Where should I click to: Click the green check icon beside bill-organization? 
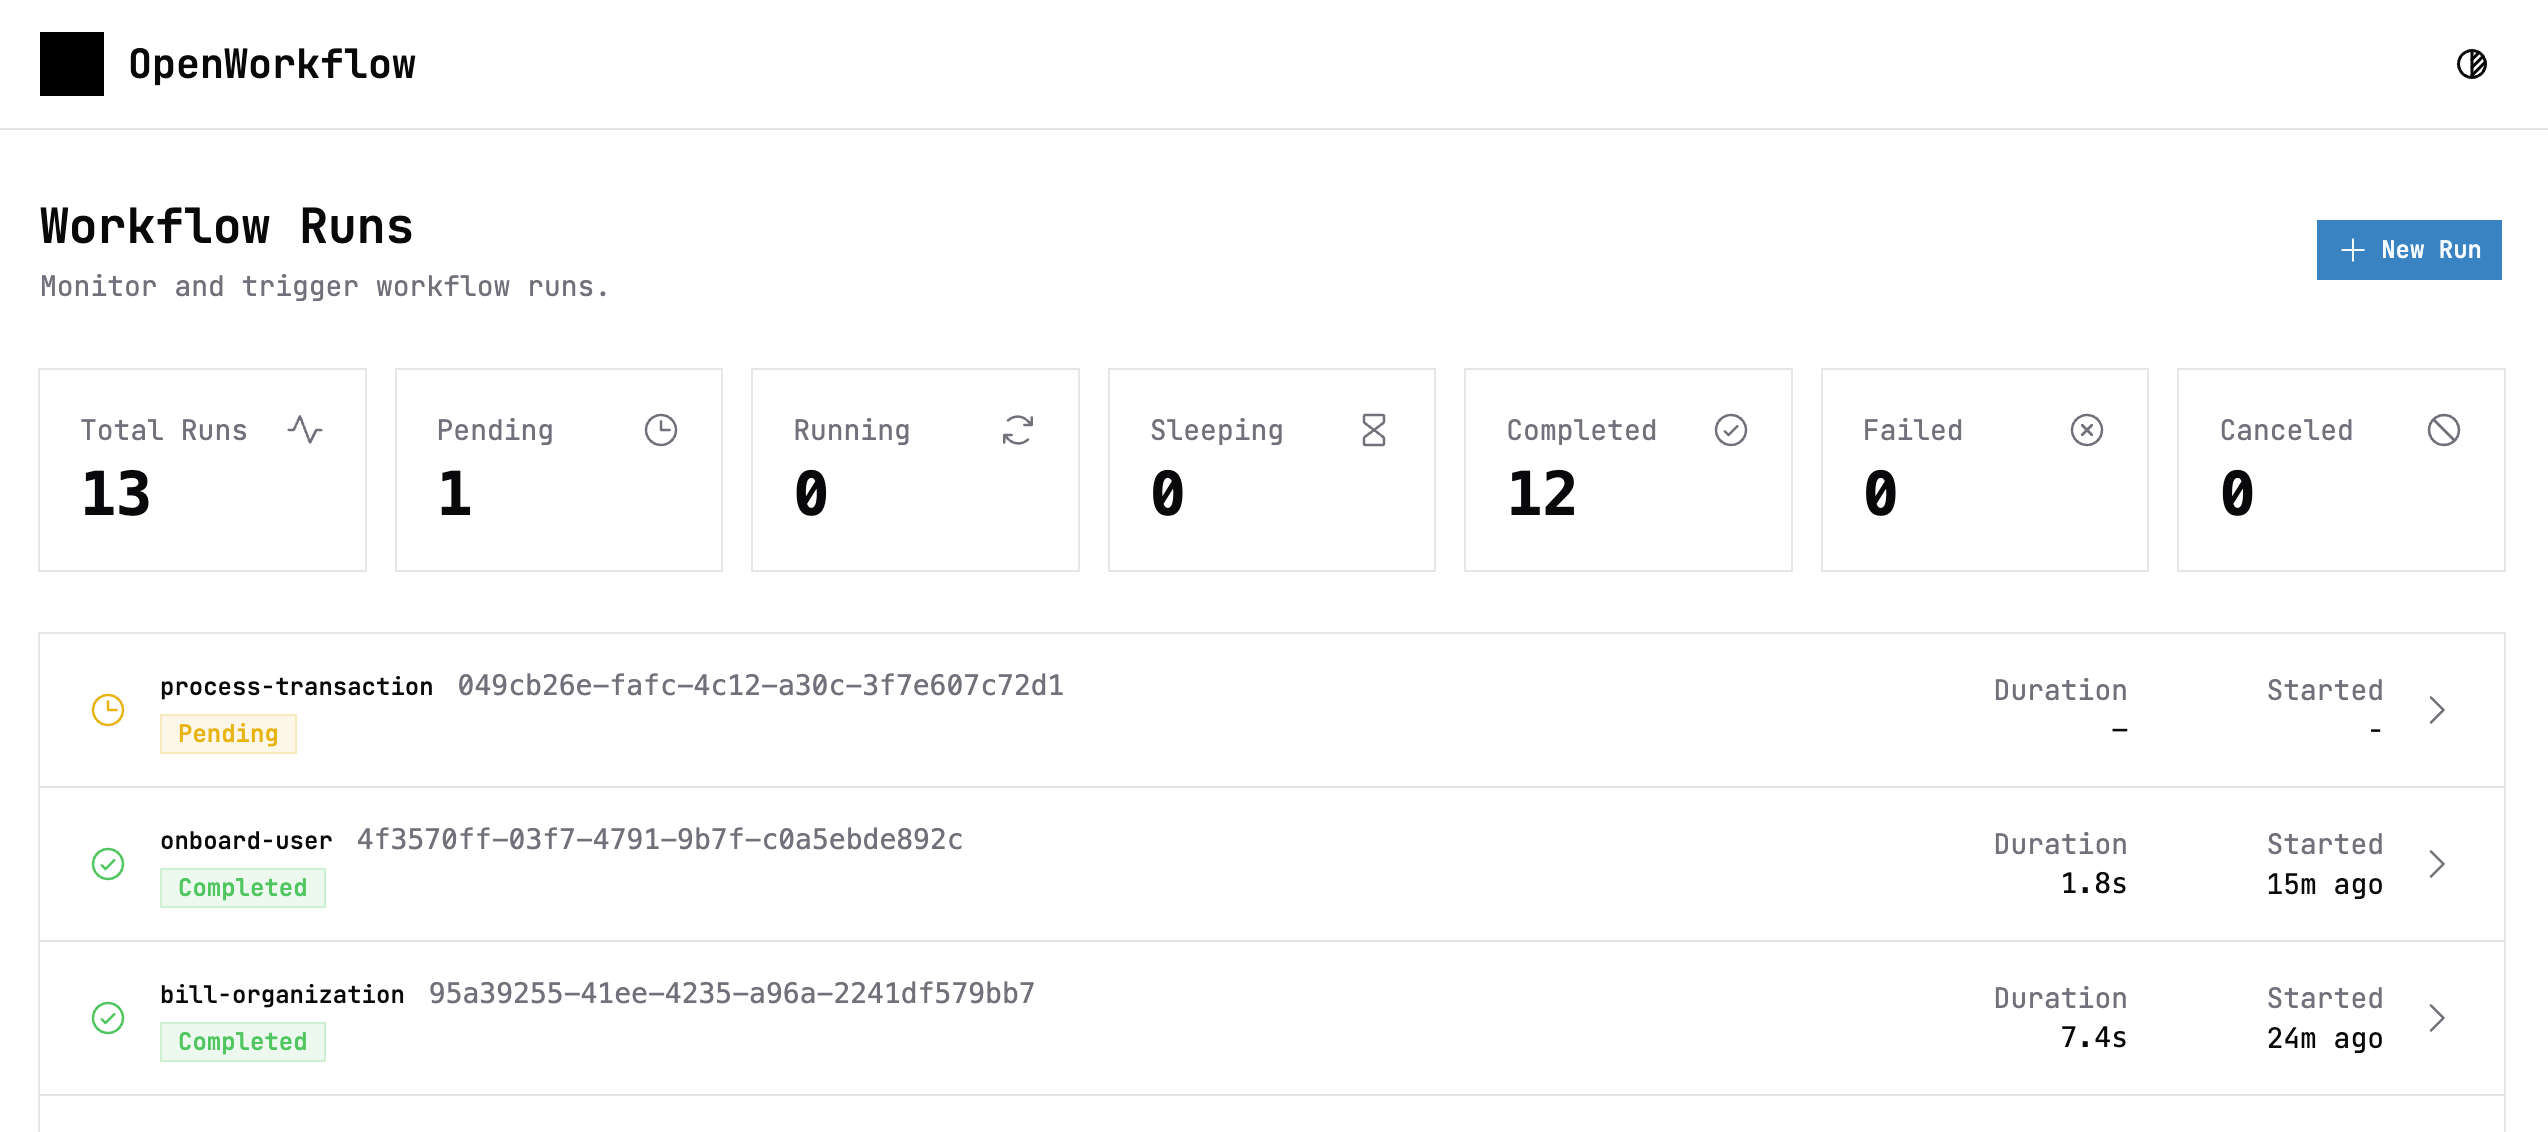click(x=109, y=1018)
